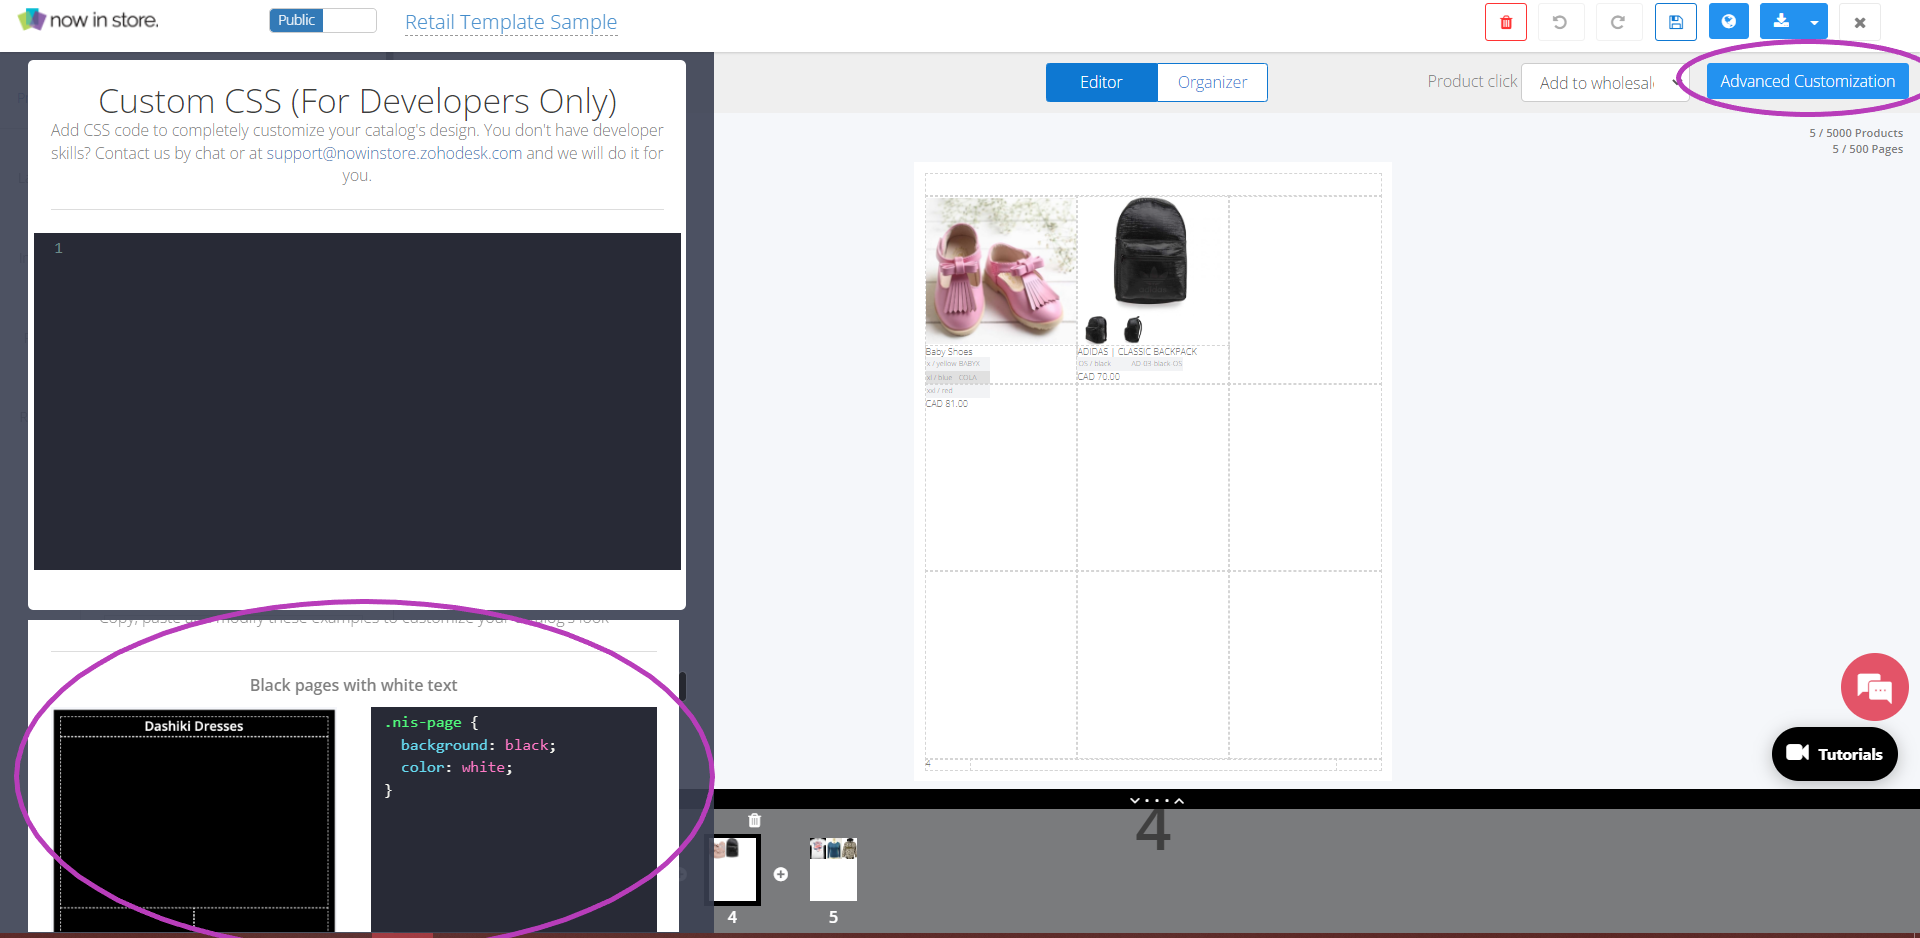Open the red live chat bubble

1874,687
